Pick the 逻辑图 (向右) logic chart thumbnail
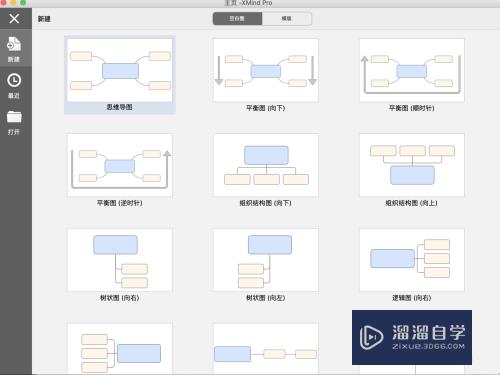The width and height of the screenshot is (500, 375). click(412, 260)
